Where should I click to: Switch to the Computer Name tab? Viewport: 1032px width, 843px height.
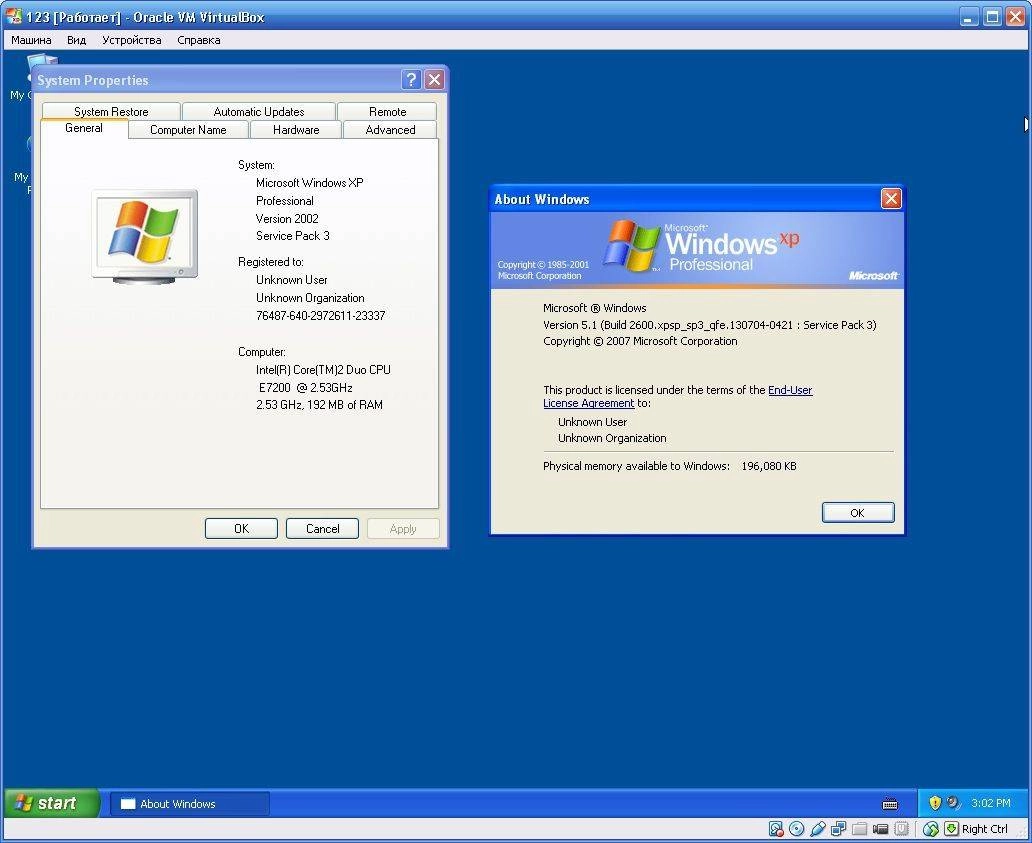click(188, 130)
